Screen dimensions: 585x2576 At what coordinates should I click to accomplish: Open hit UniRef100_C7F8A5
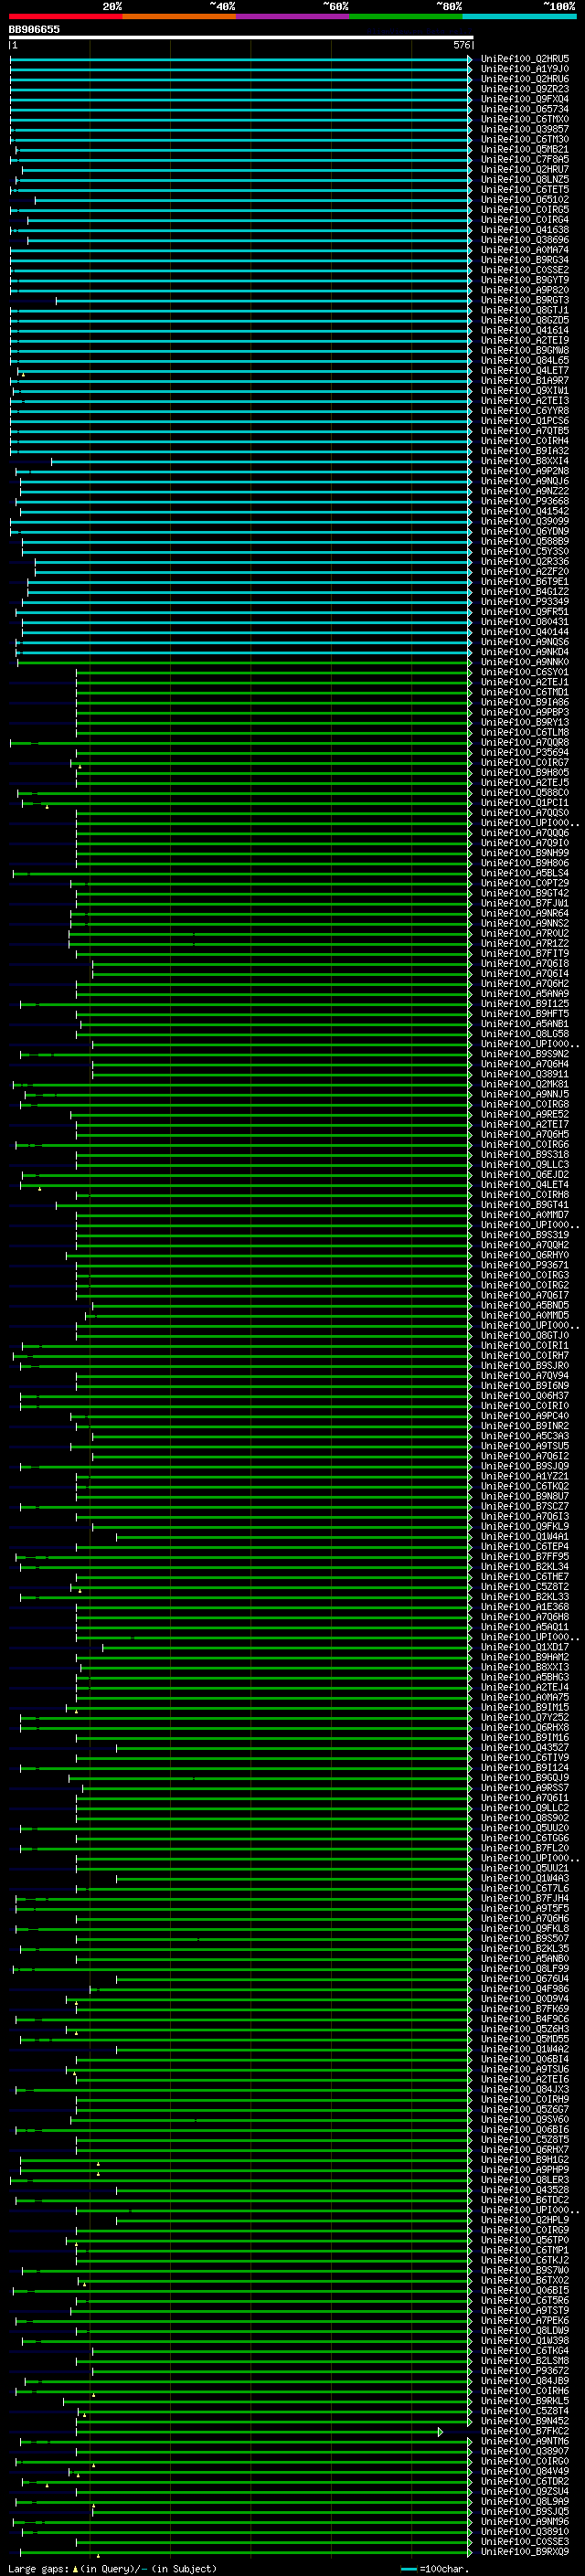pyautogui.click(x=524, y=159)
